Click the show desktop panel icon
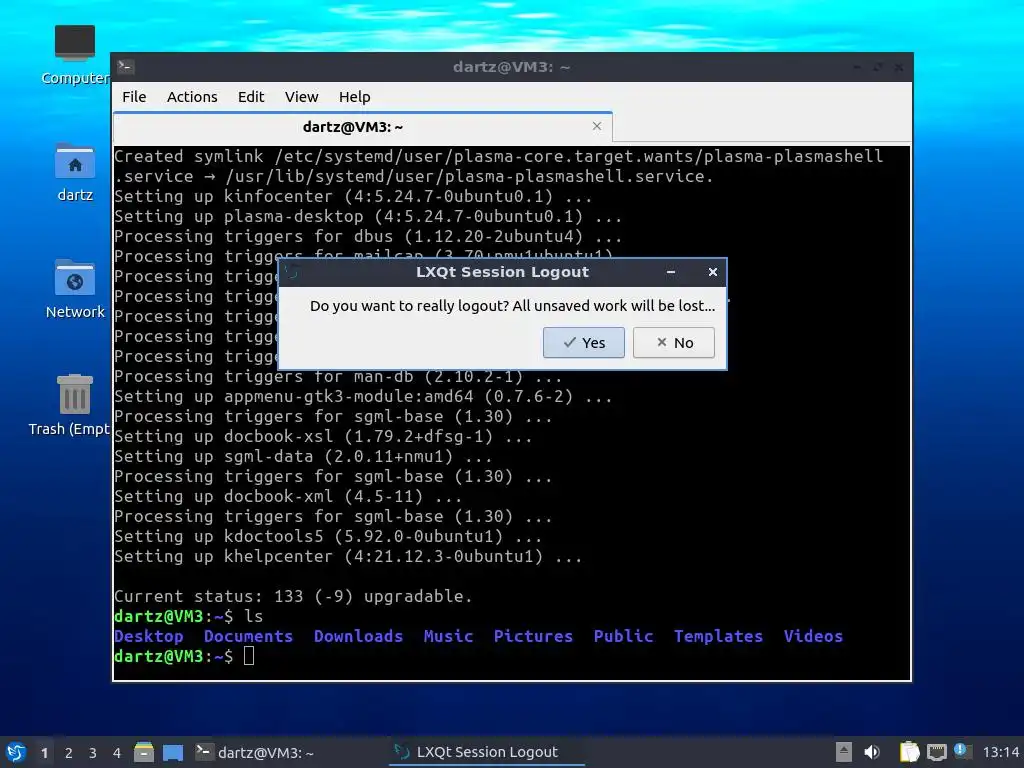 point(173,752)
